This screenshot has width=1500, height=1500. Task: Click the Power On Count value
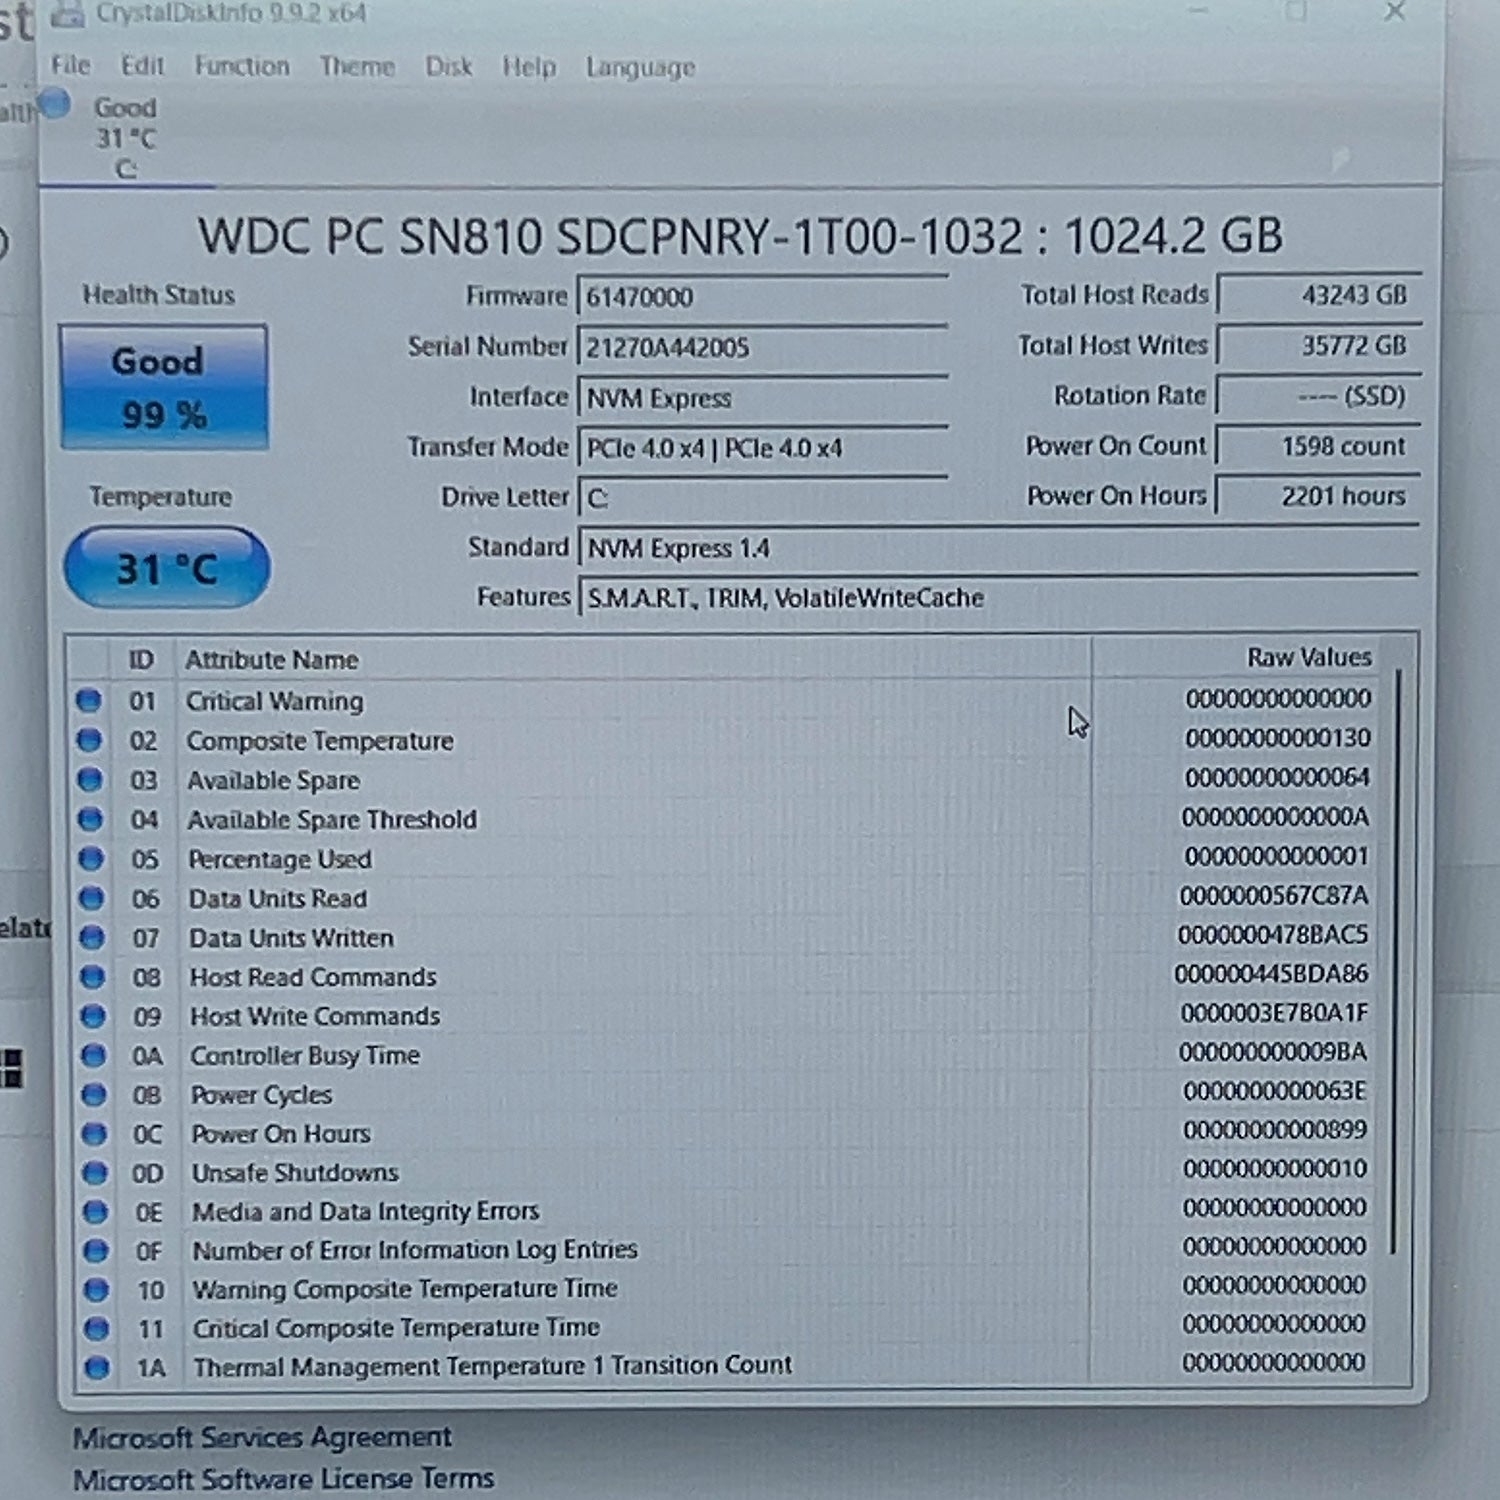tap(1317, 446)
